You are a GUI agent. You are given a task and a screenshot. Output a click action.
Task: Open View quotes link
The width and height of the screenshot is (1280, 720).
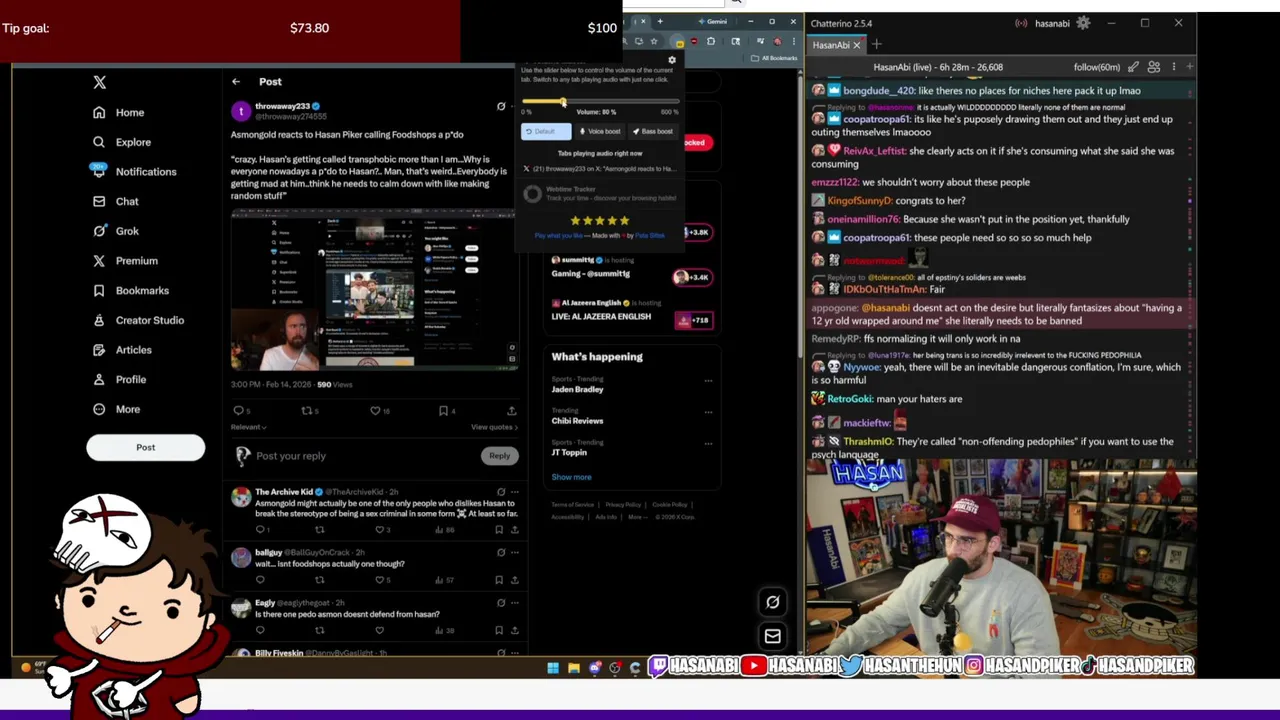(x=494, y=427)
